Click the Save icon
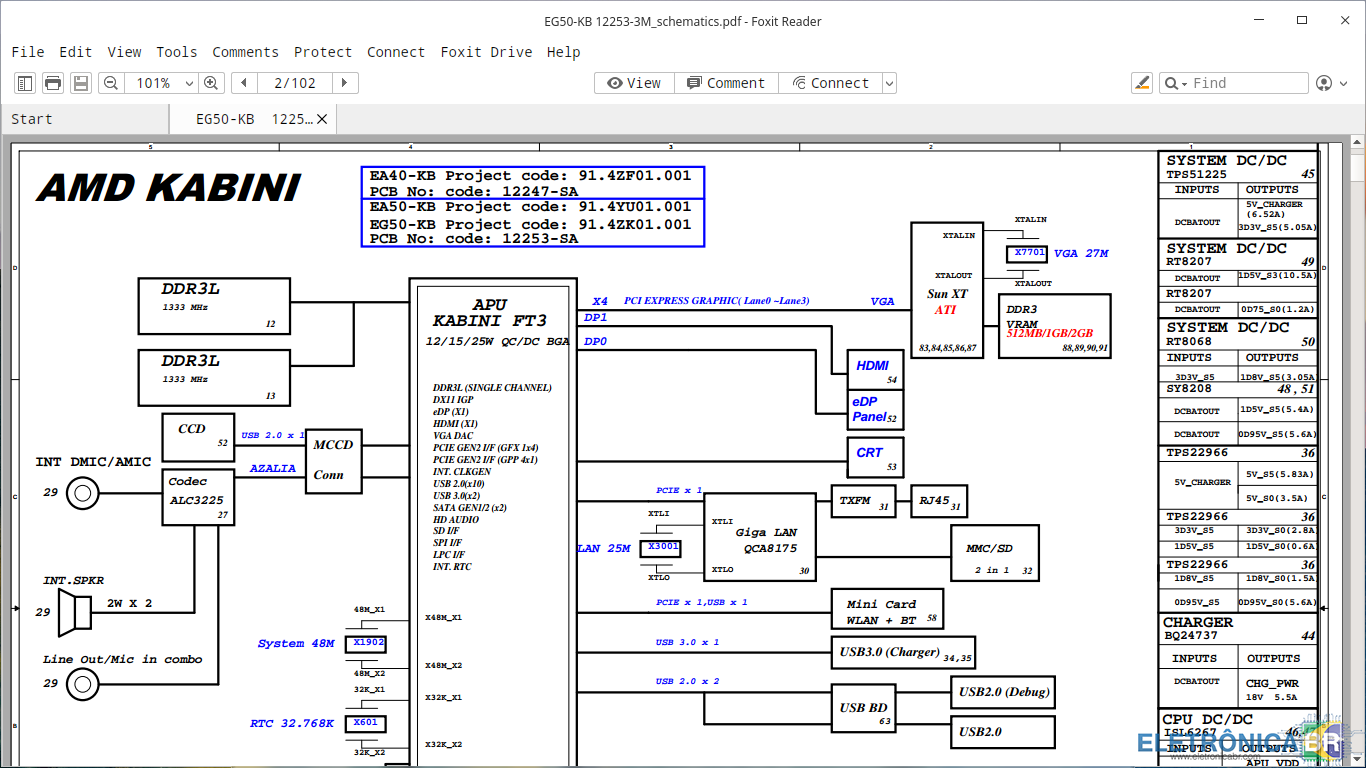 coord(81,83)
